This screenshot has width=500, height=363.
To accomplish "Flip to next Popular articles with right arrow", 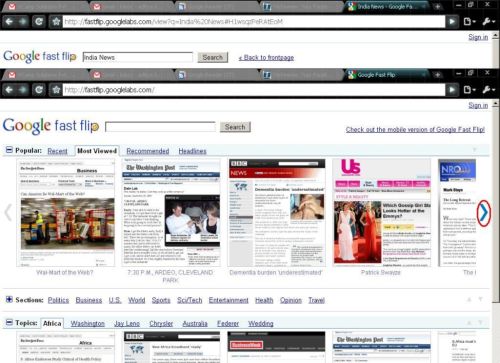I will tap(484, 213).
